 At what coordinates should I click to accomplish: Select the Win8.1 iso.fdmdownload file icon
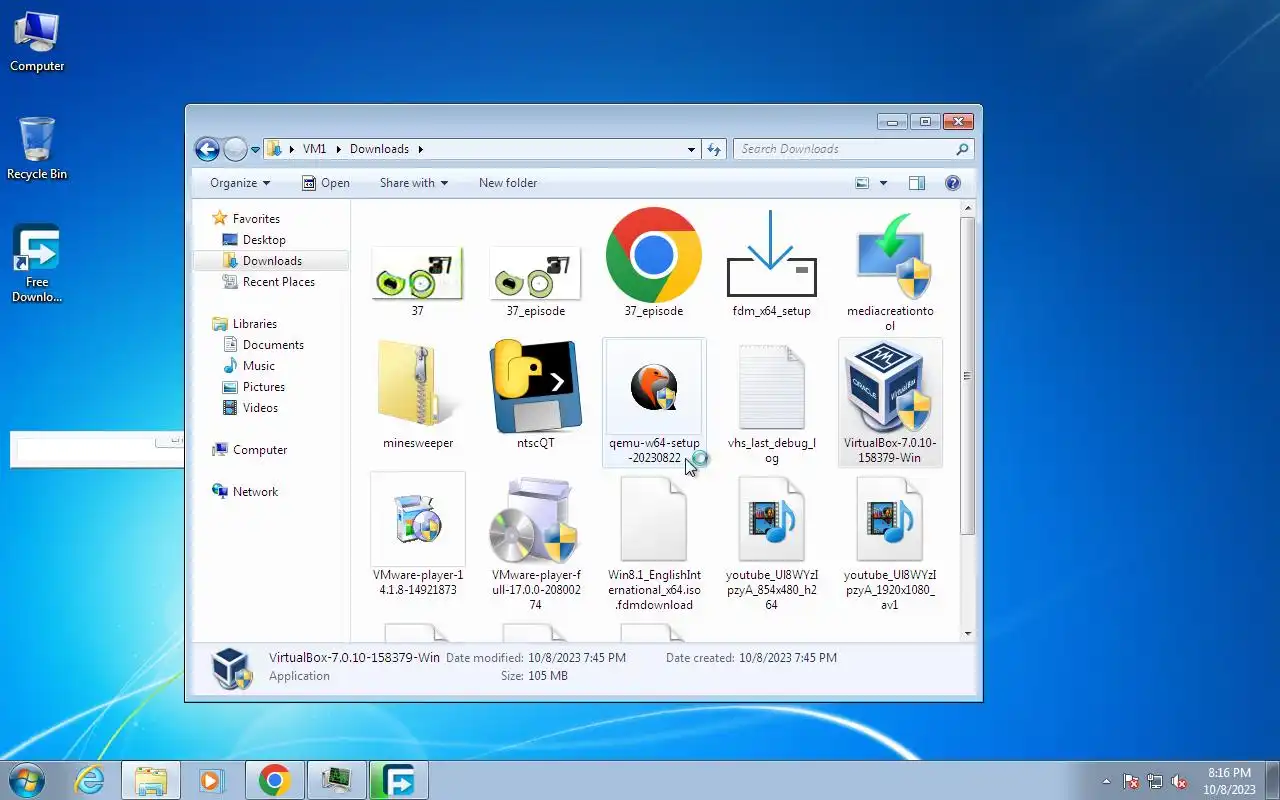tap(653, 520)
